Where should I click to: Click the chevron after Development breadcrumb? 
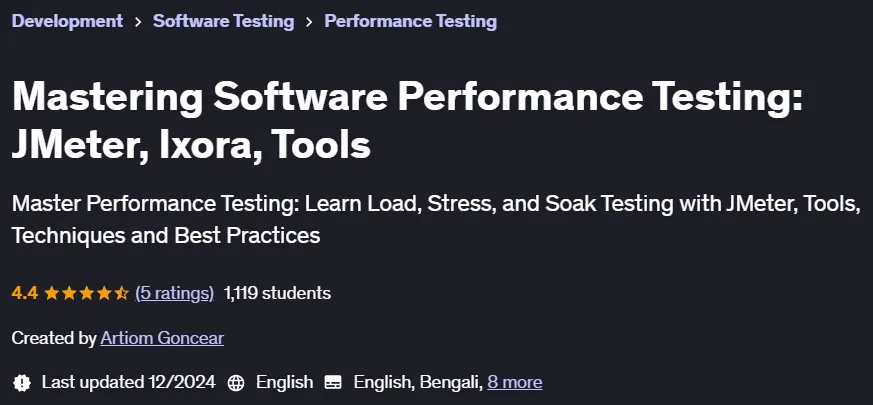pos(138,22)
